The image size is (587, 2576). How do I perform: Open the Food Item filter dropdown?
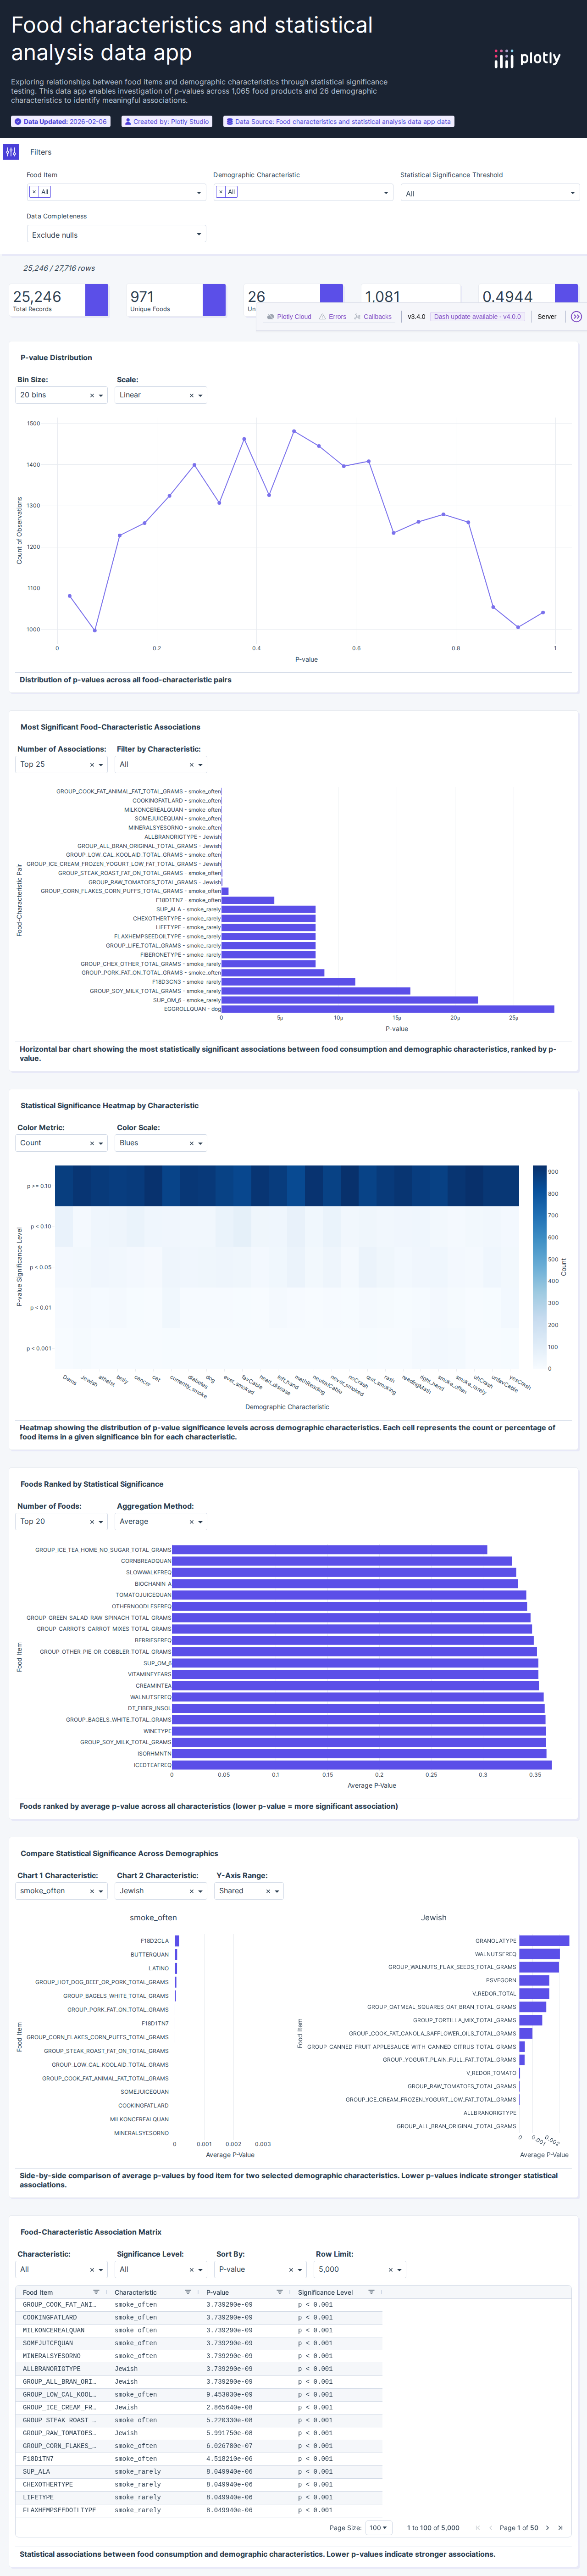(116, 192)
